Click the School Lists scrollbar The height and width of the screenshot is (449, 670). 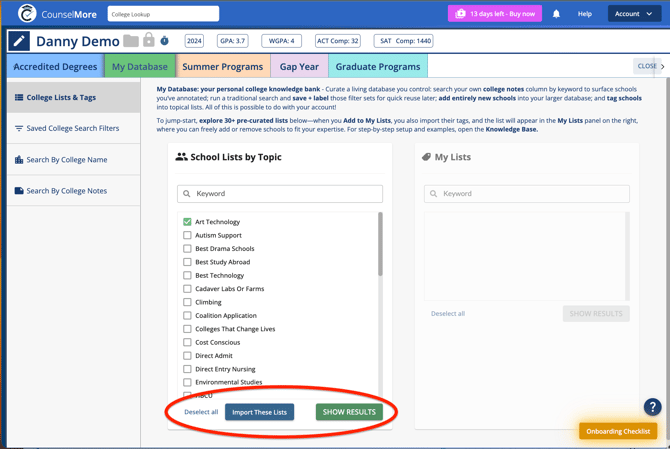pyautogui.click(x=380, y=245)
